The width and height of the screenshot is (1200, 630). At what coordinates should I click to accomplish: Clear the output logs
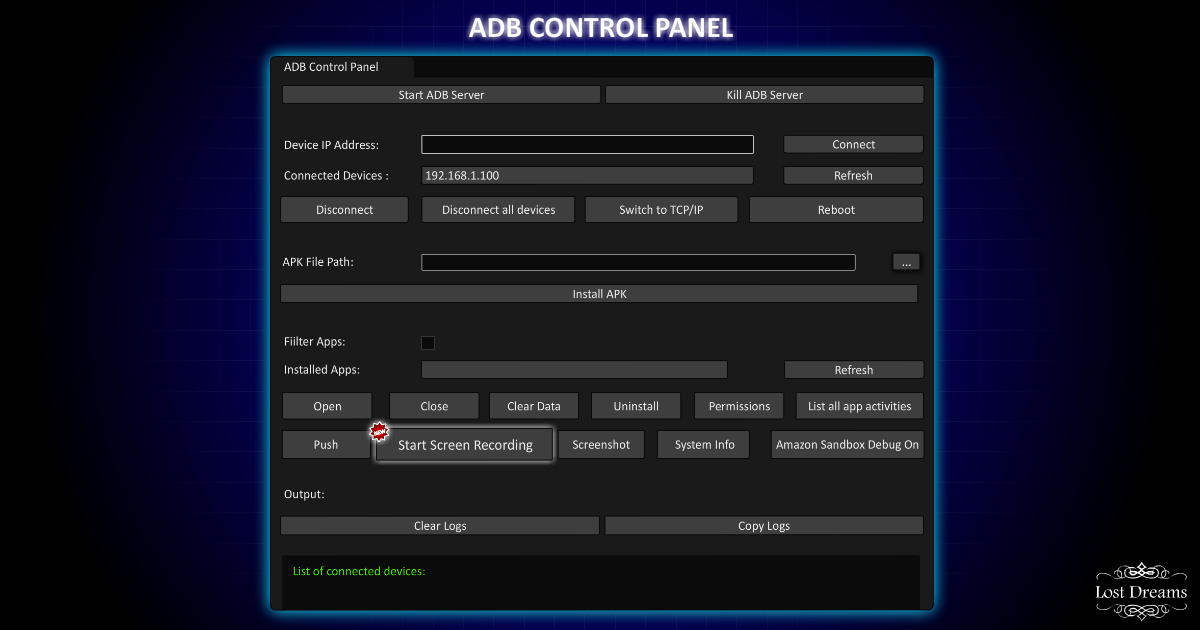[x=440, y=525]
